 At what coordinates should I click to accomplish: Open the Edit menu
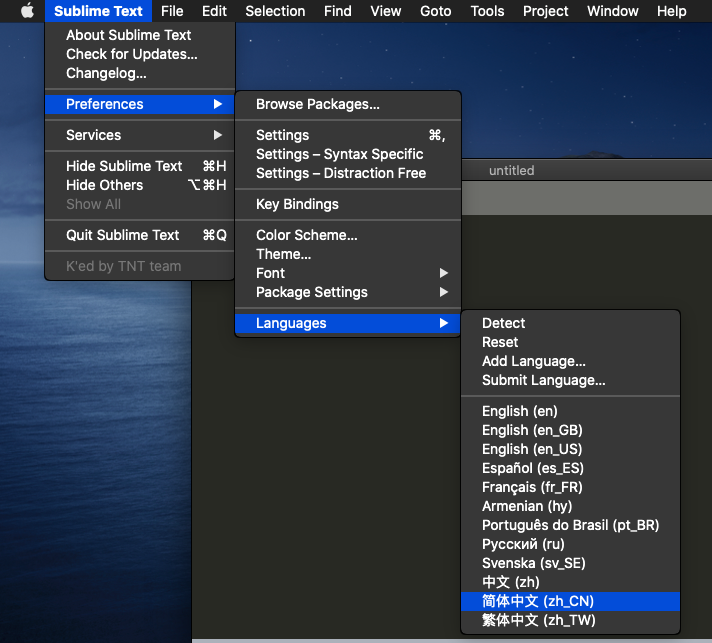click(x=214, y=10)
